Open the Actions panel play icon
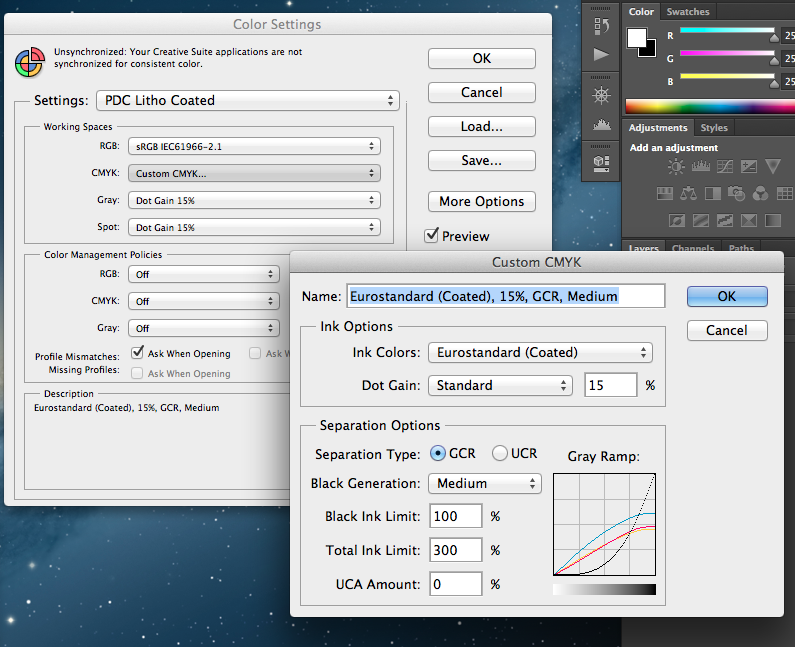 [601, 54]
